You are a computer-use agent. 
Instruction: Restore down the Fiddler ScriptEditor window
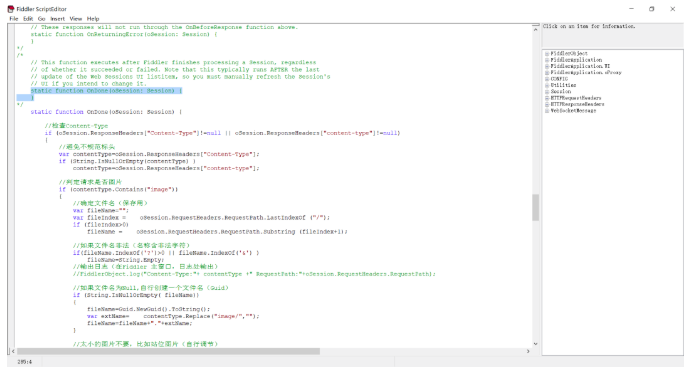pyautogui.click(x=651, y=9)
